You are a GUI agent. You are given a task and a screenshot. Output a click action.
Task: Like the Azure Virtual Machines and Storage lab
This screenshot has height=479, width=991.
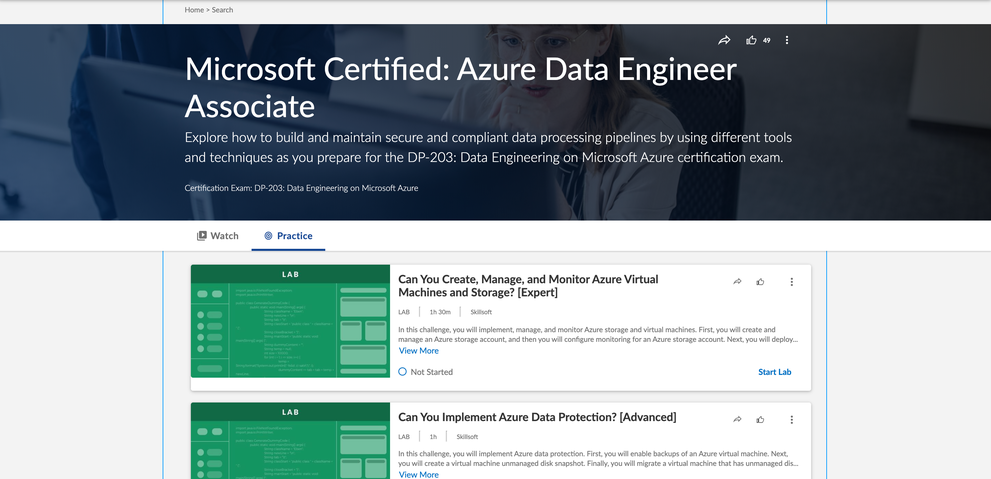pyautogui.click(x=760, y=282)
